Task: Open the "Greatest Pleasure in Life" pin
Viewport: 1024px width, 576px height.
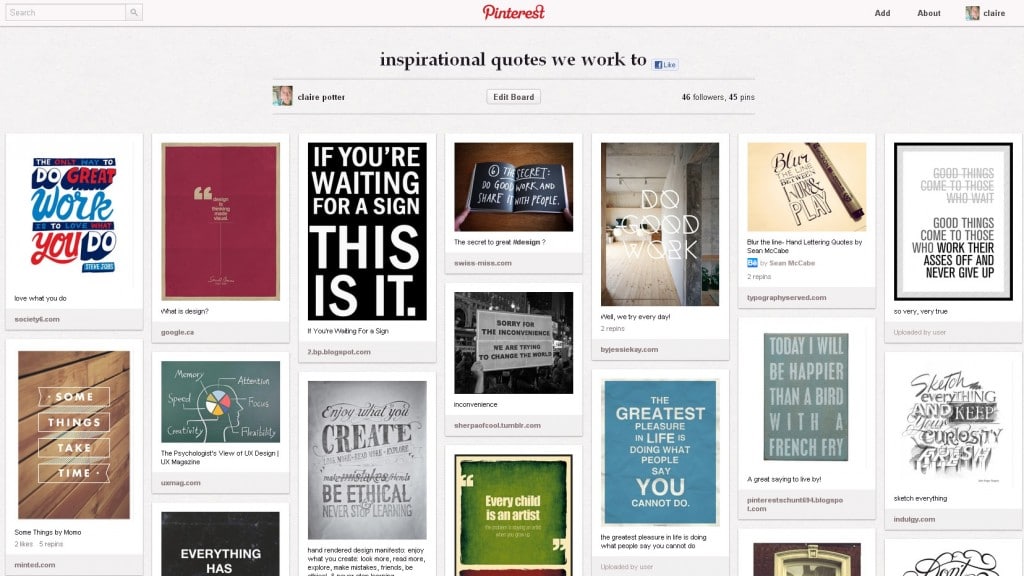Action: (660, 452)
